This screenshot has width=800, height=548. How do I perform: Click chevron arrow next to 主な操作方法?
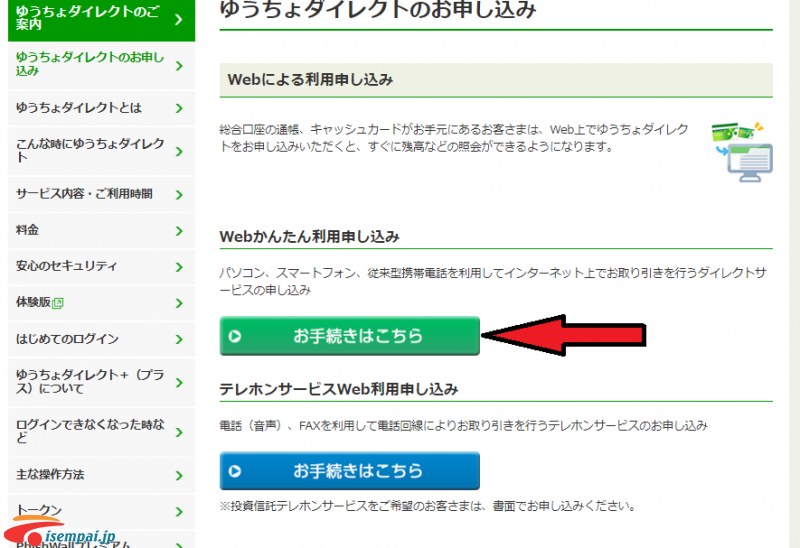[179, 476]
